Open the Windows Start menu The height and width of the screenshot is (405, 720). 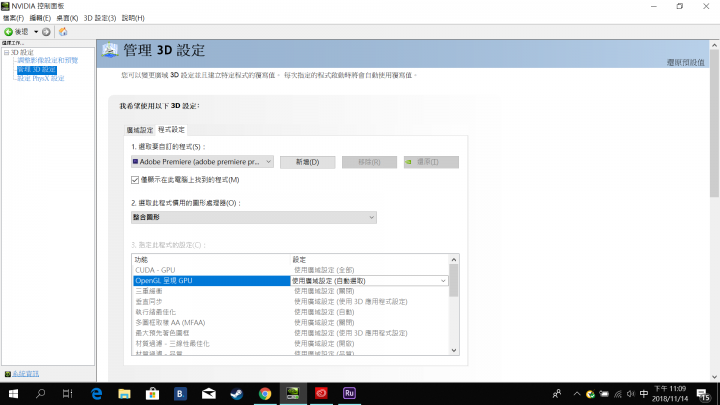[x=13, y=394]
